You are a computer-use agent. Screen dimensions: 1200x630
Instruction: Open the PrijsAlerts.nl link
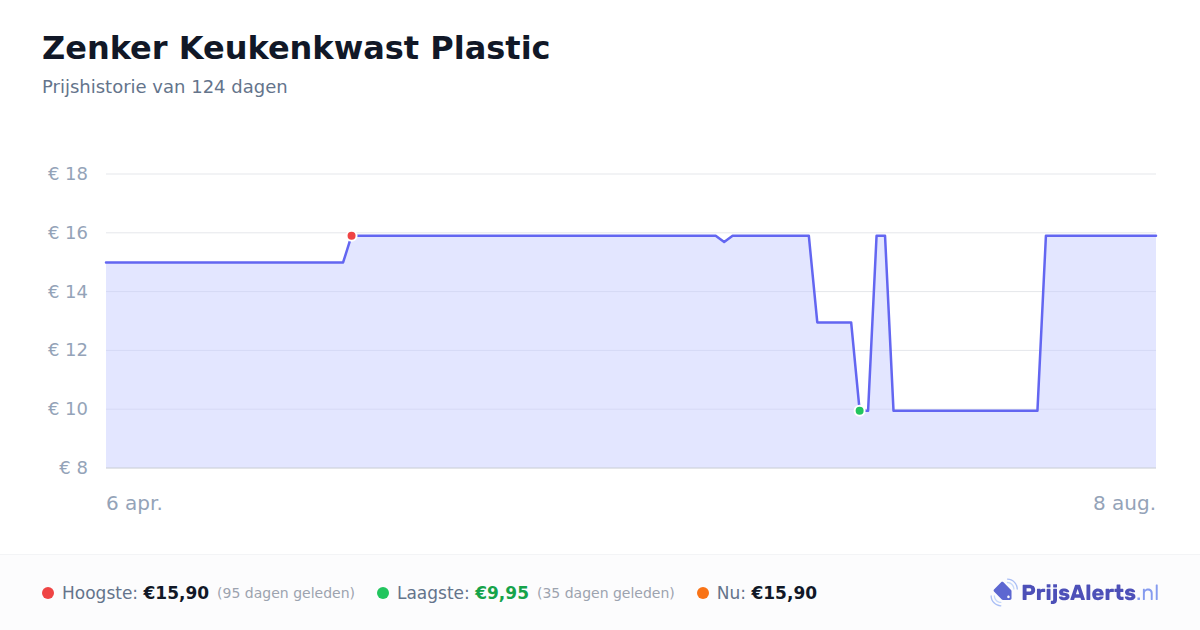click(x=1075, y=593)
